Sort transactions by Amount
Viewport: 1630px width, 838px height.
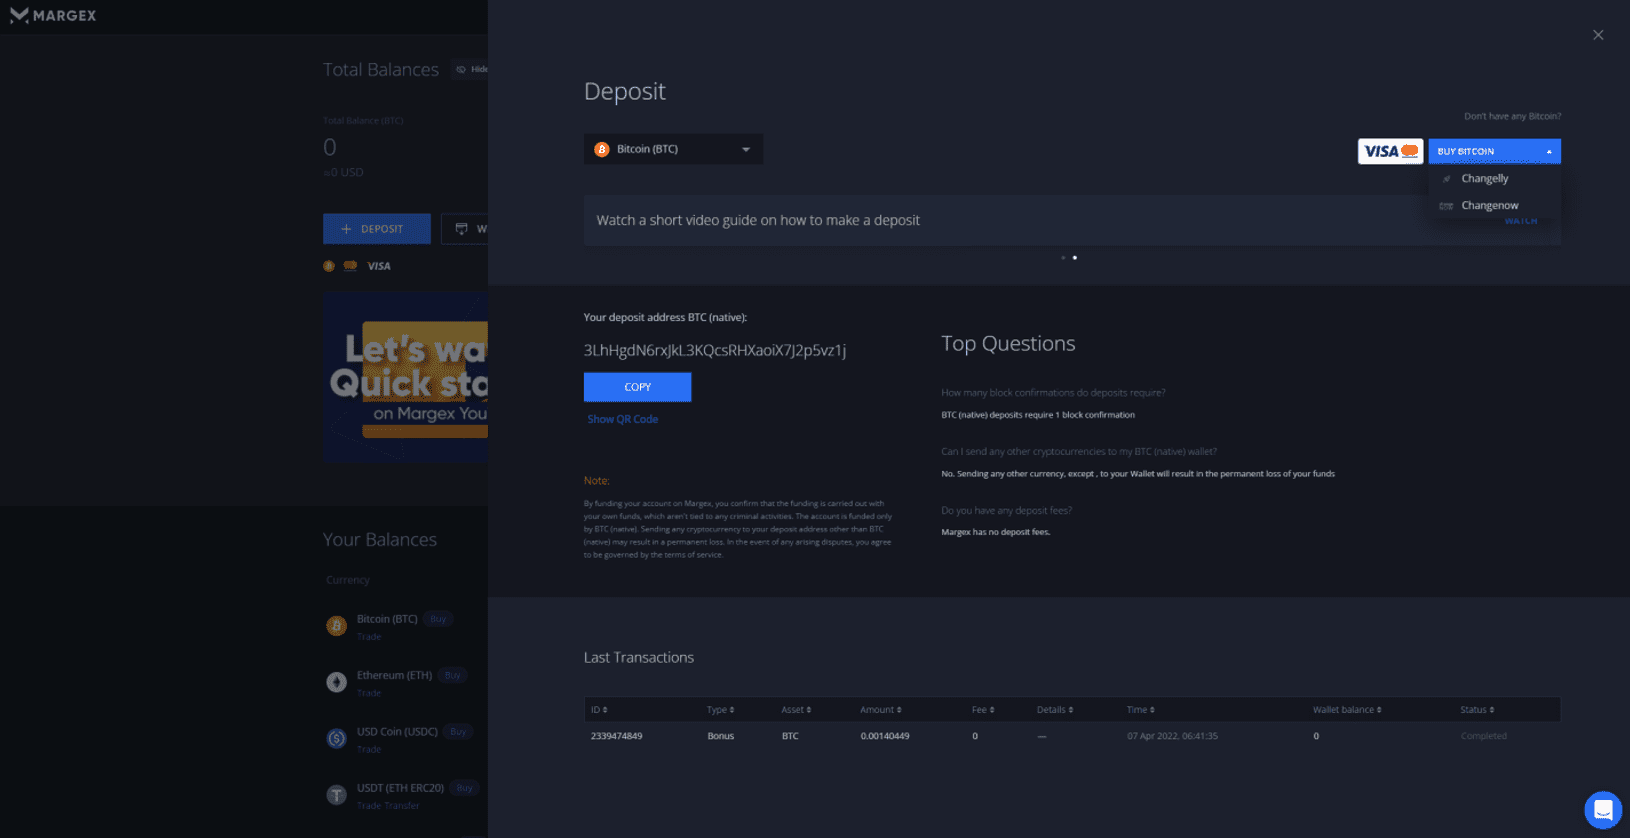click(x=881, y=710)
